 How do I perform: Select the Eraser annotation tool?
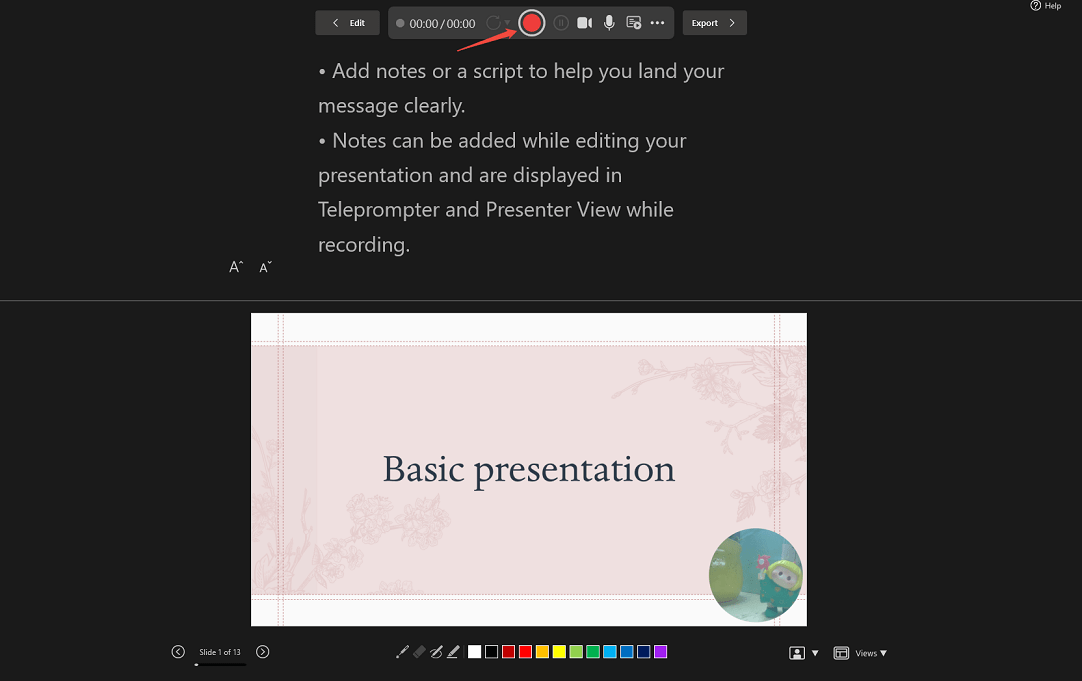419,651
